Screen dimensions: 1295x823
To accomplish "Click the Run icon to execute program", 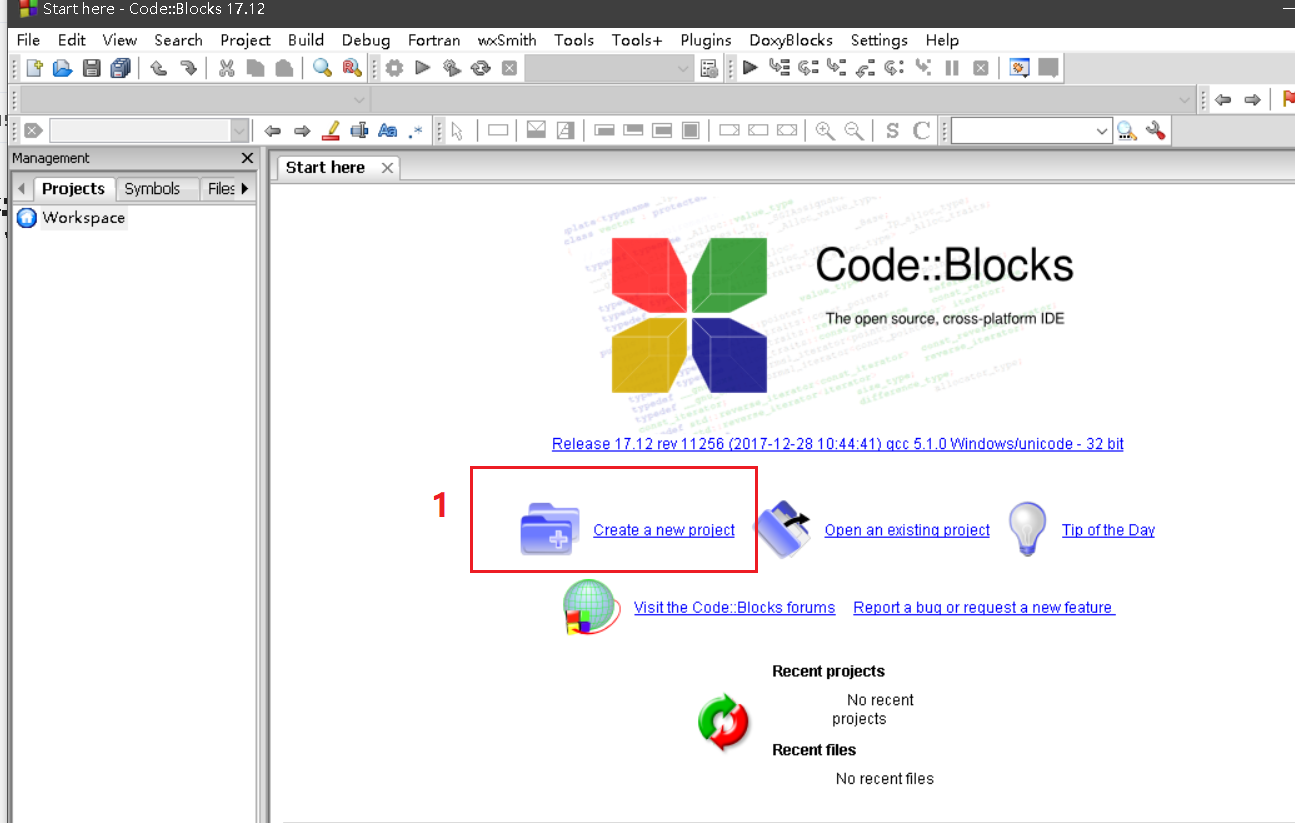I will pos(422,68).
